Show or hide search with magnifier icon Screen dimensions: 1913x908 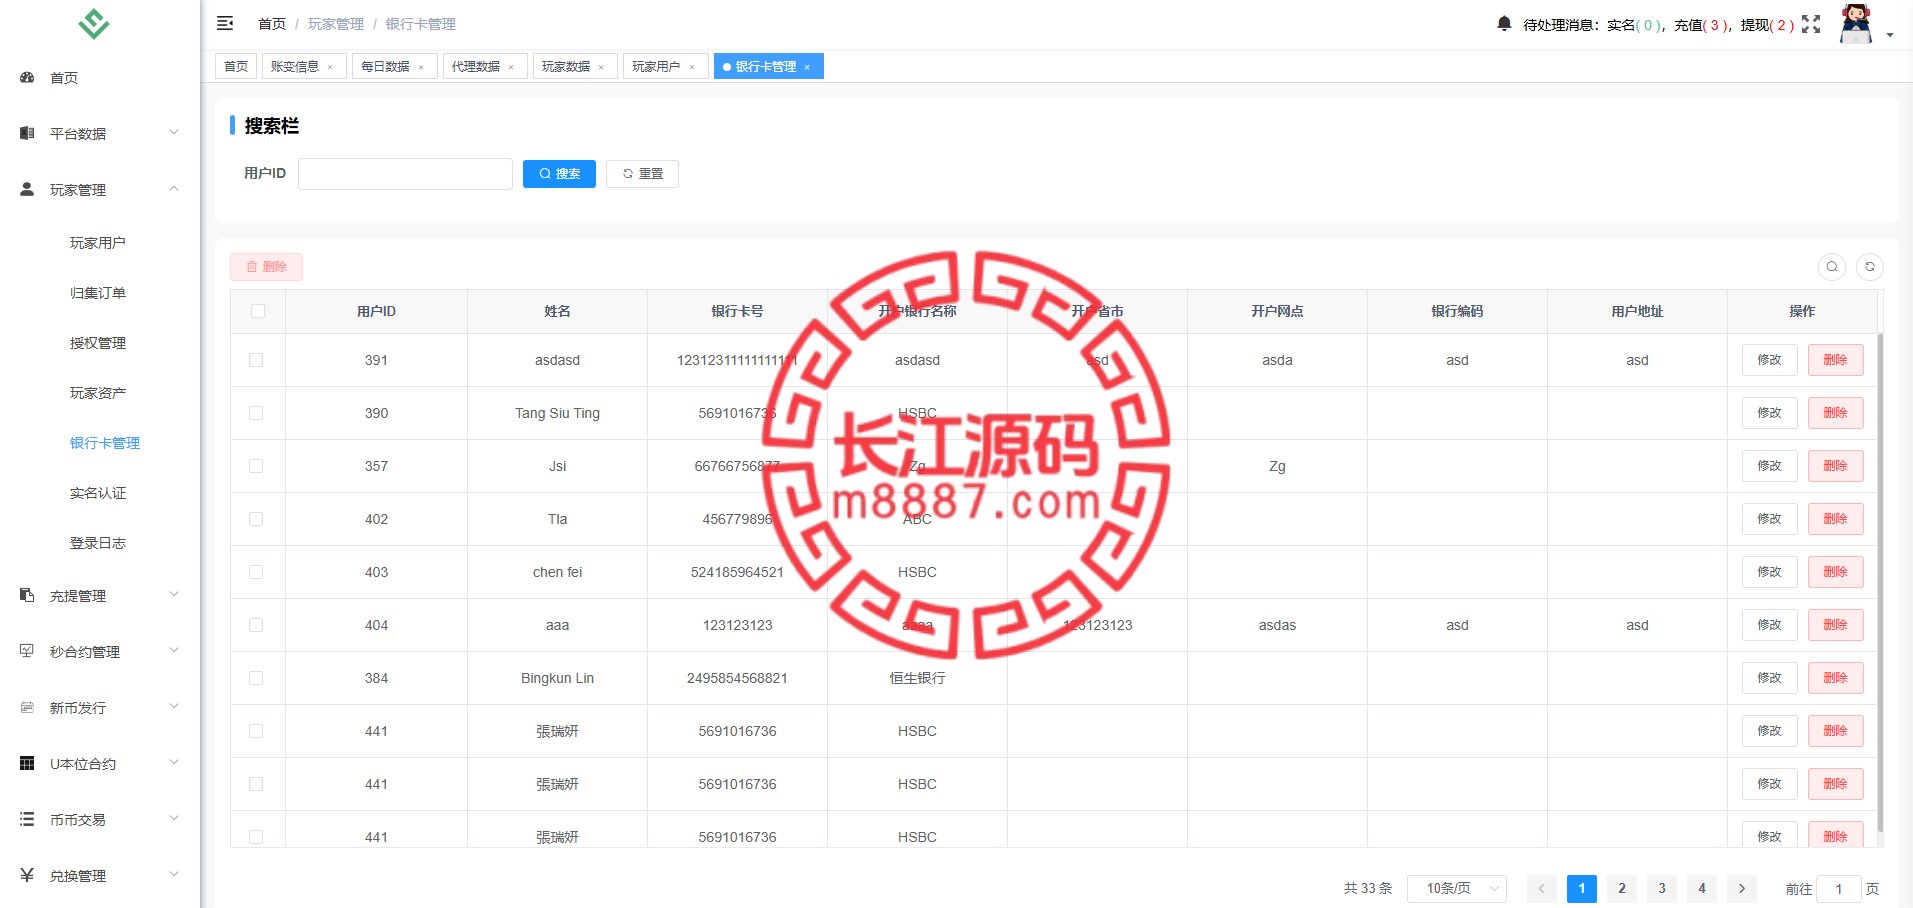[x=1832, y=266]
